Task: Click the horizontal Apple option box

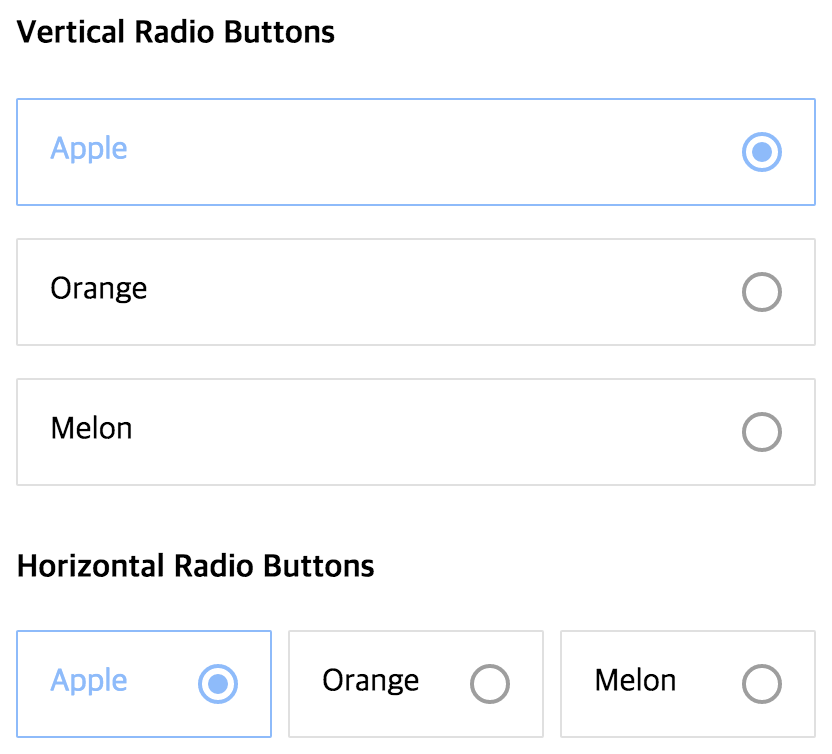Action: coord(144,683)
